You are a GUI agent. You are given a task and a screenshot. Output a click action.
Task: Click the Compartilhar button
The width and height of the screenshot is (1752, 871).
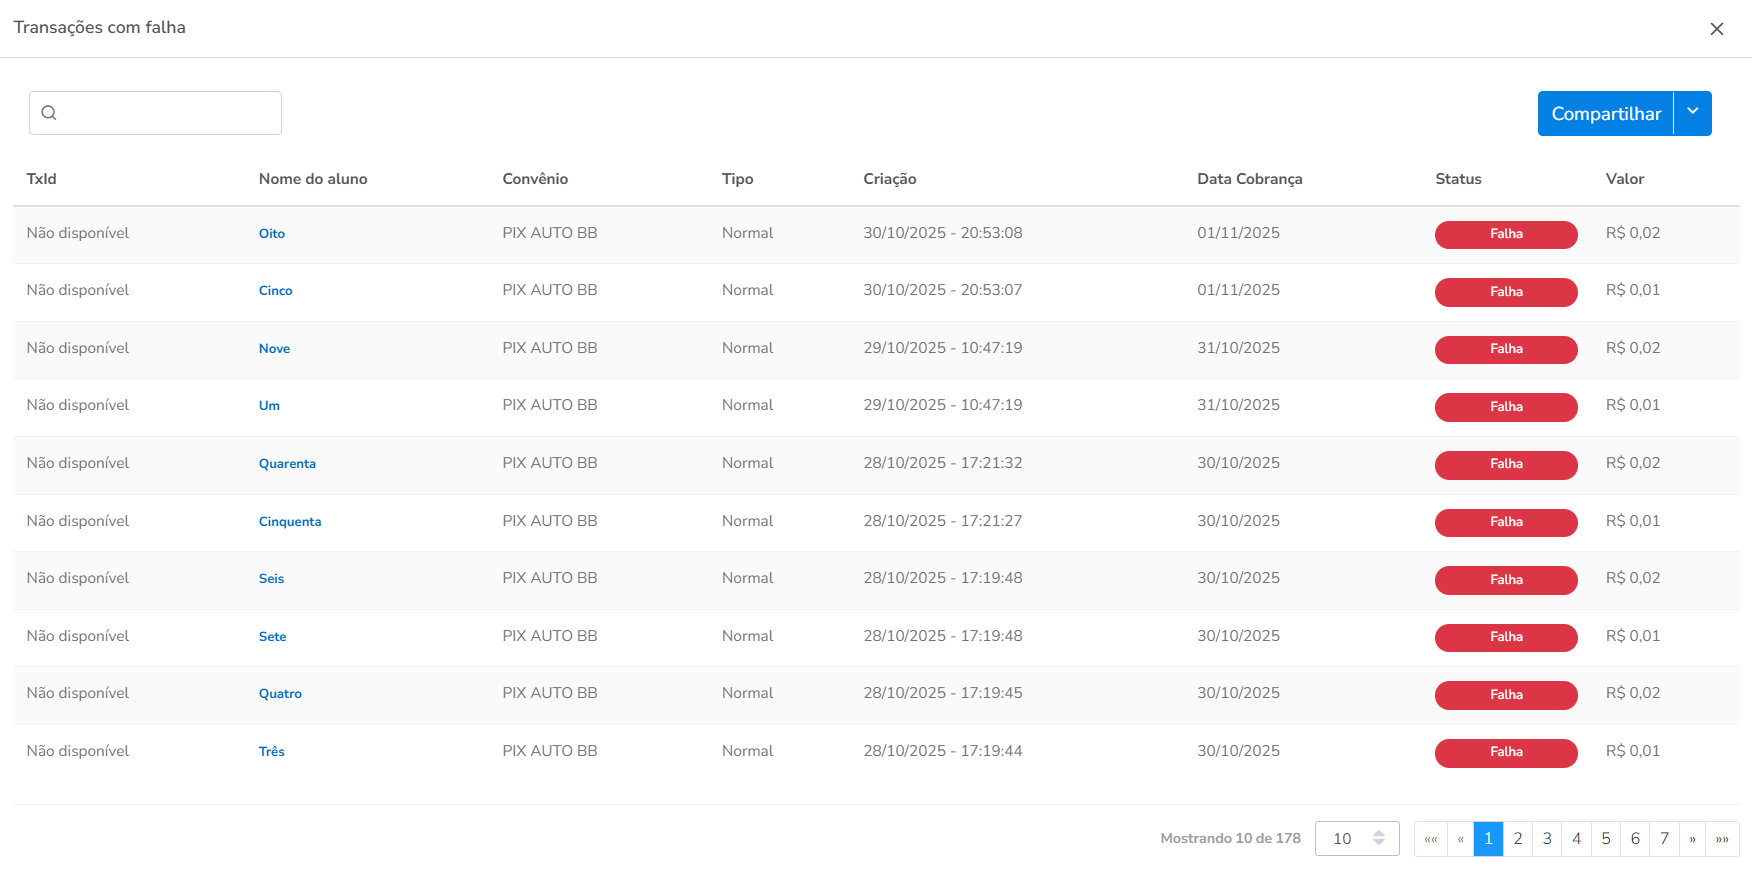[1605, 114]
